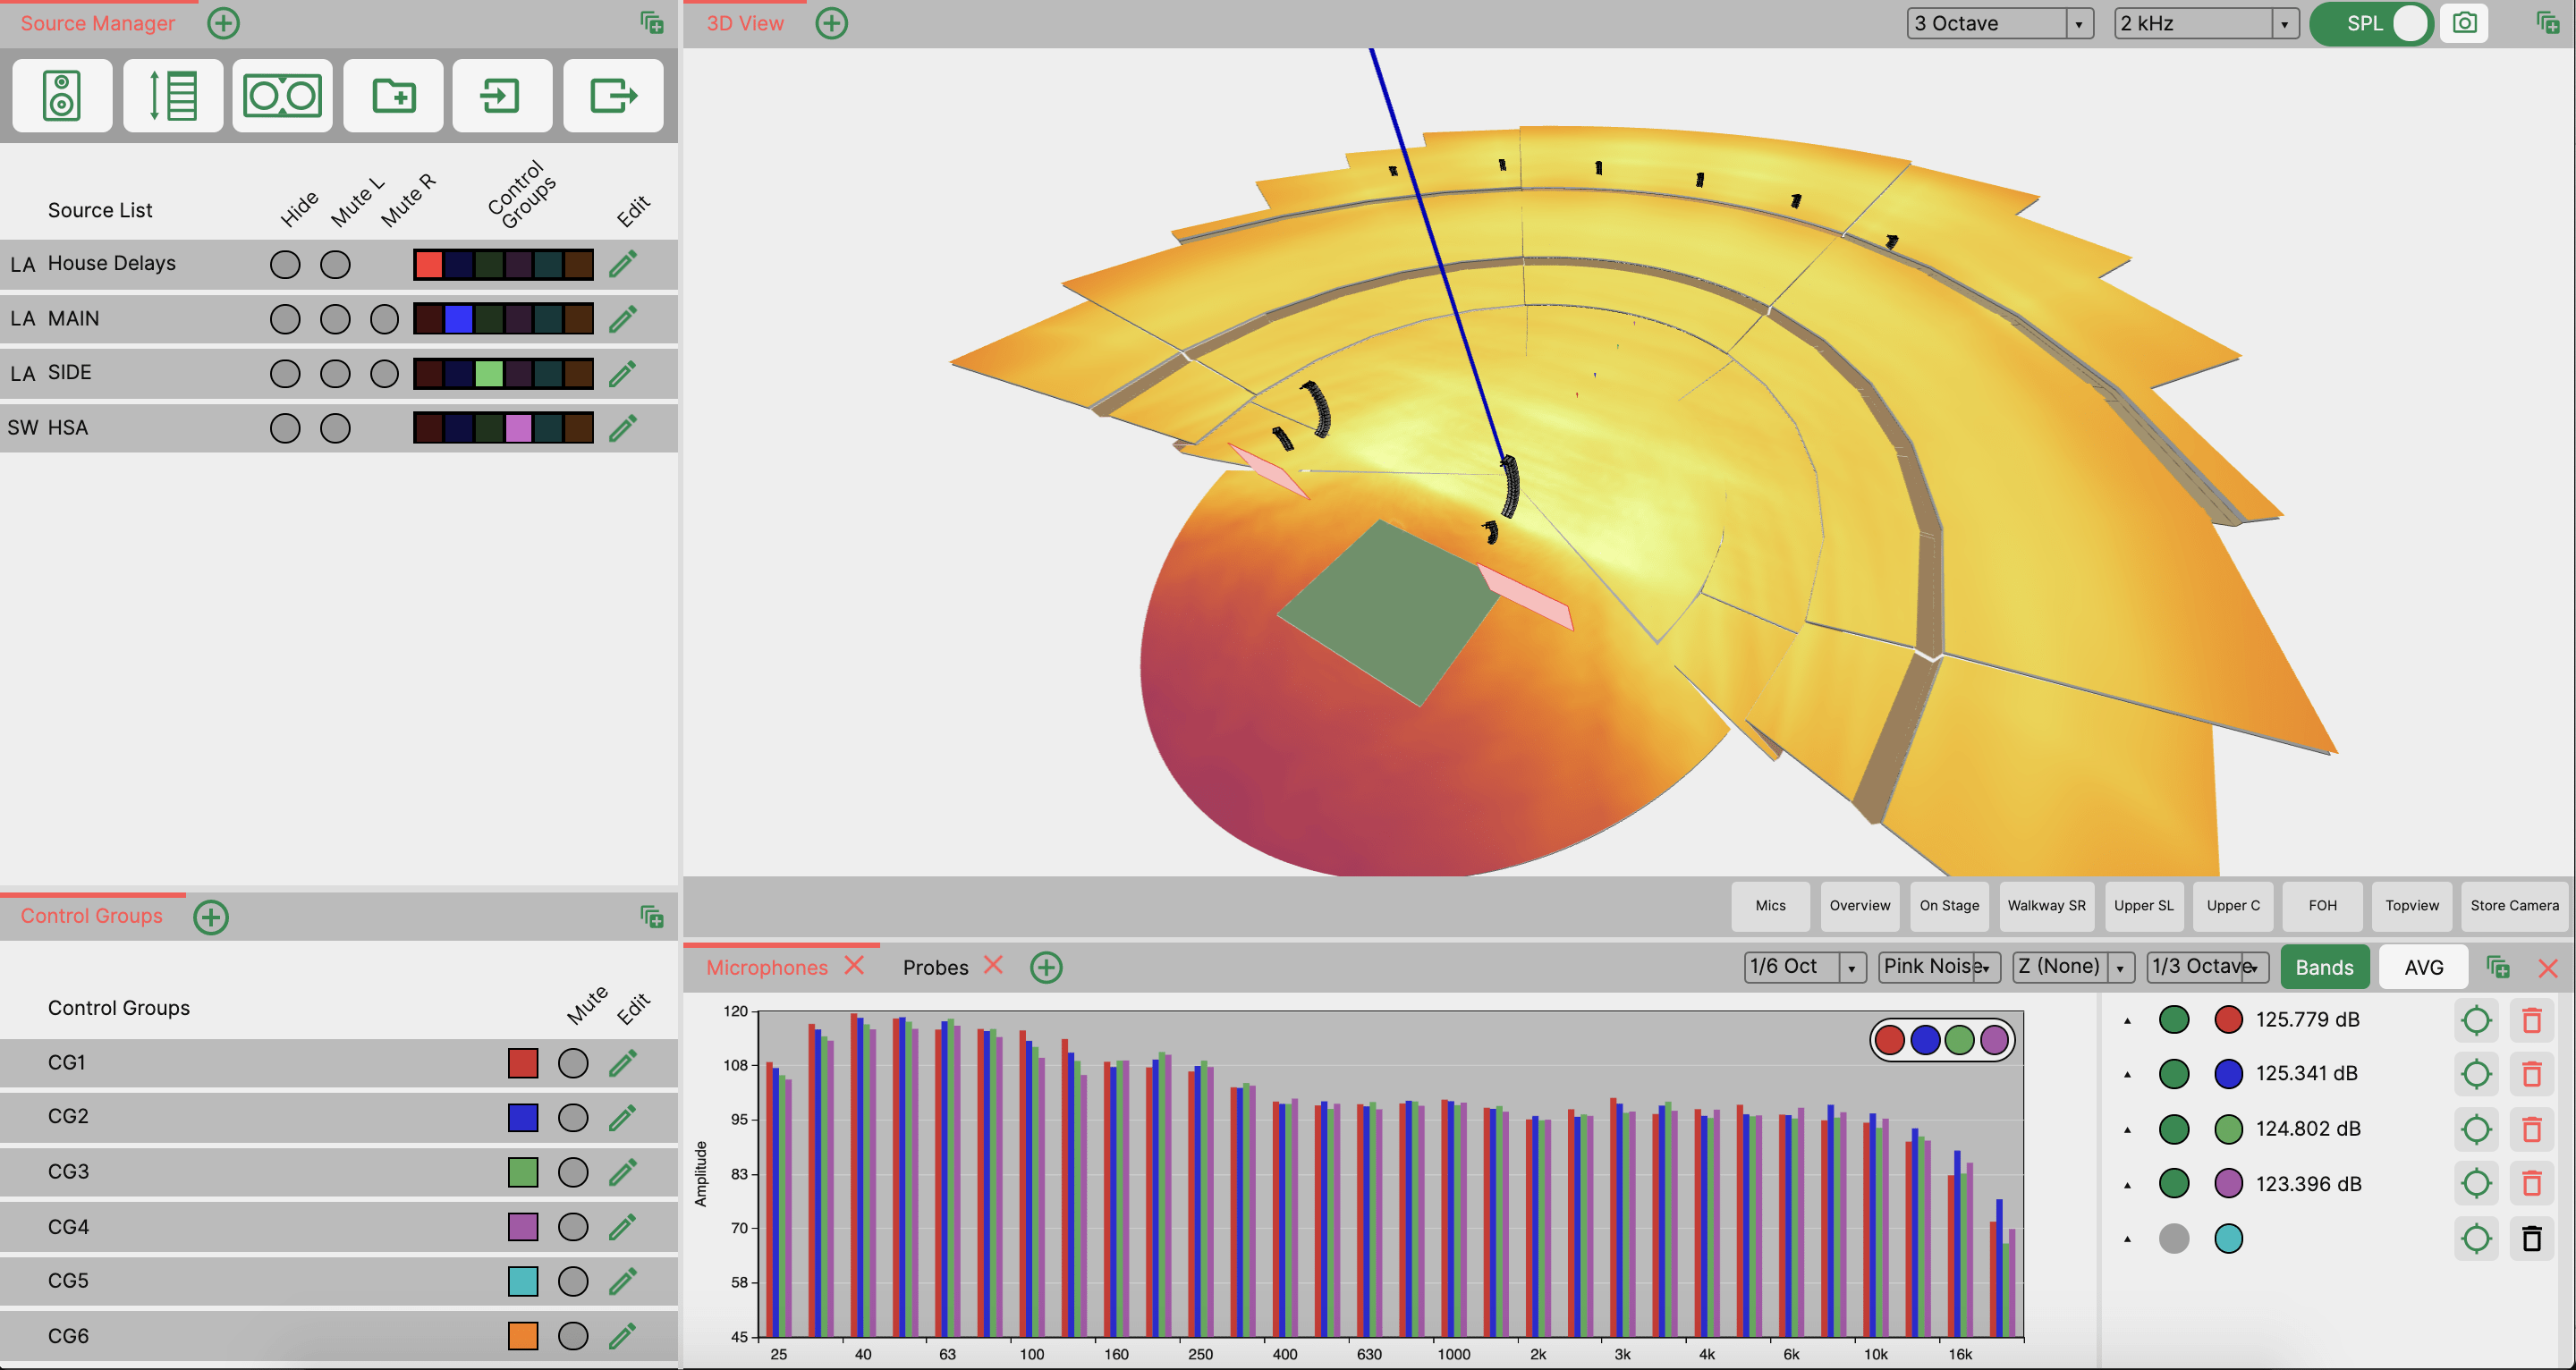Change the Pink Noise signal dropdown
The height and width of the screenshot is (1370, 2576).
pyautogui.click(x=1937, y=966)
